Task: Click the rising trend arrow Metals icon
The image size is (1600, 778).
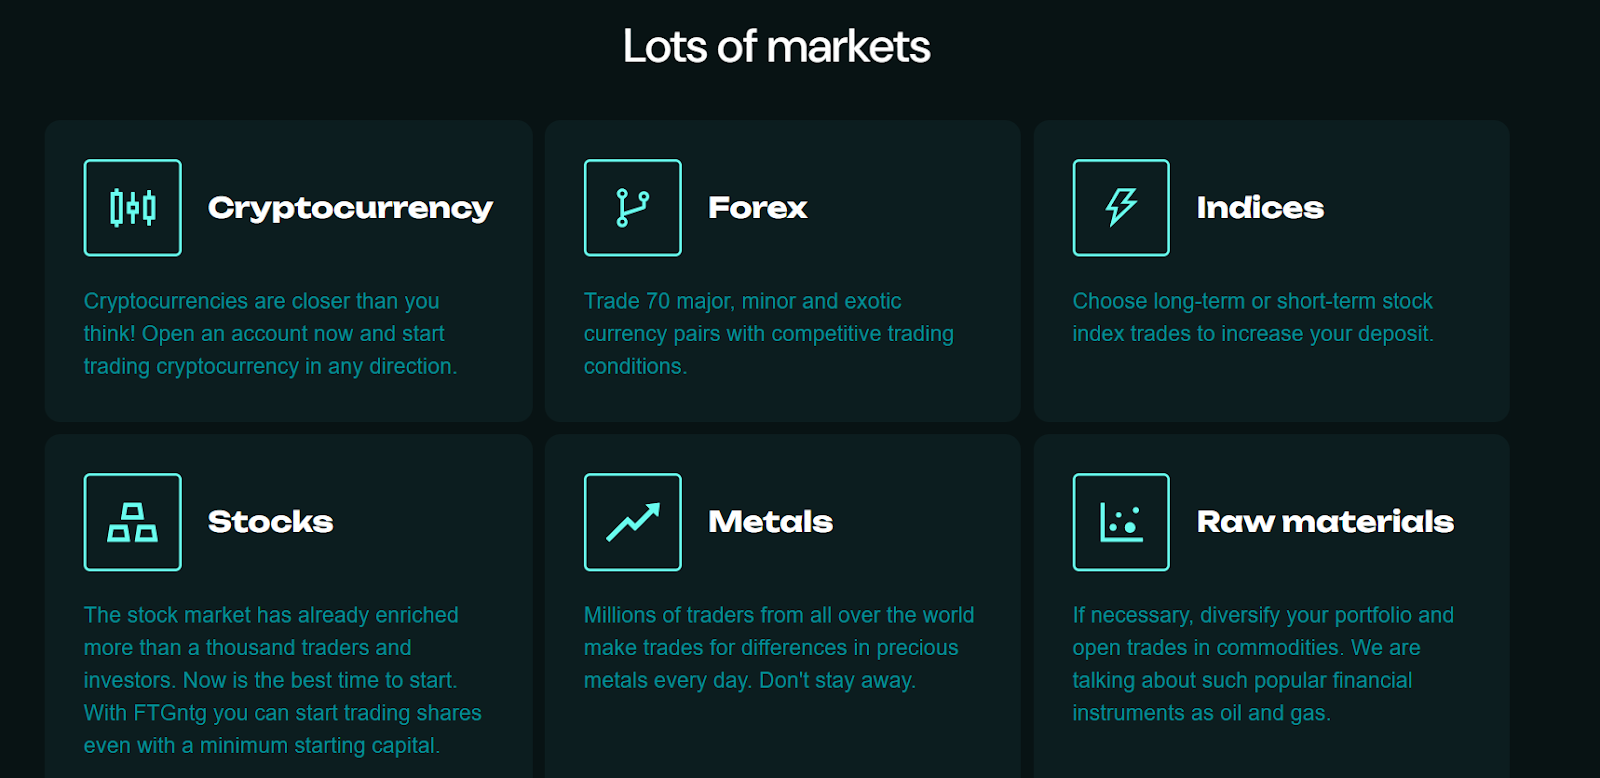Action: (633, 522)
